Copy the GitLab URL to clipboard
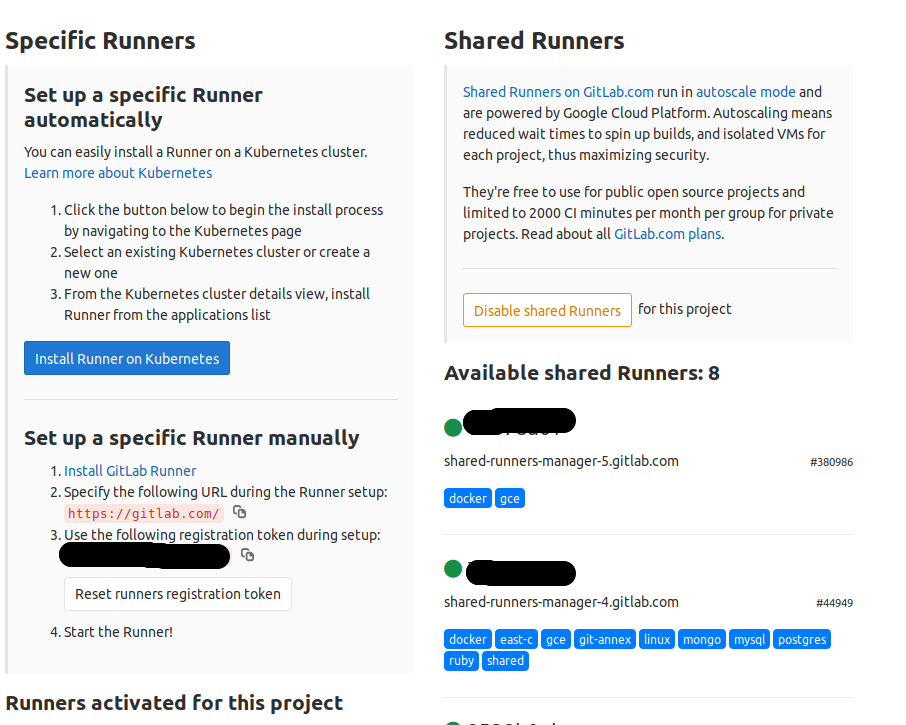Viewport: 906px width, 725px height. [239, 512]
